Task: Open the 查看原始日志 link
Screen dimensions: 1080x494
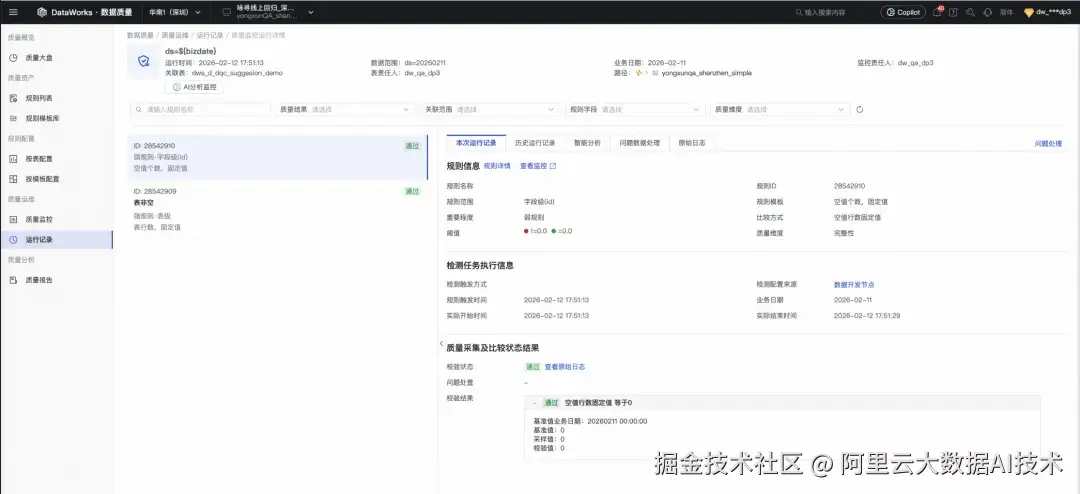Action: [565, 367]
